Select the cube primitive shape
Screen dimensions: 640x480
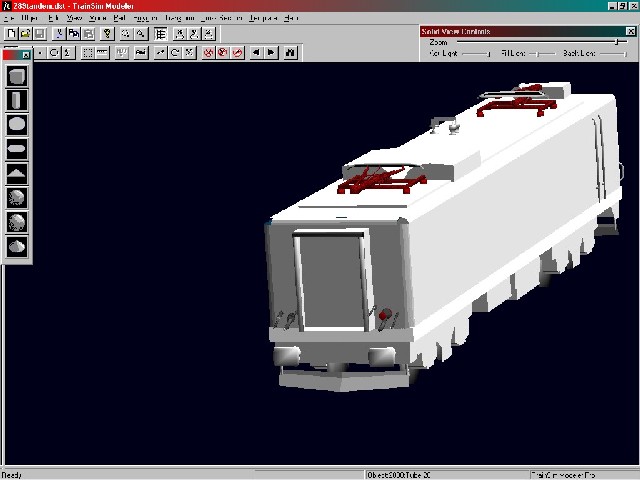click(x=17, y=76)
